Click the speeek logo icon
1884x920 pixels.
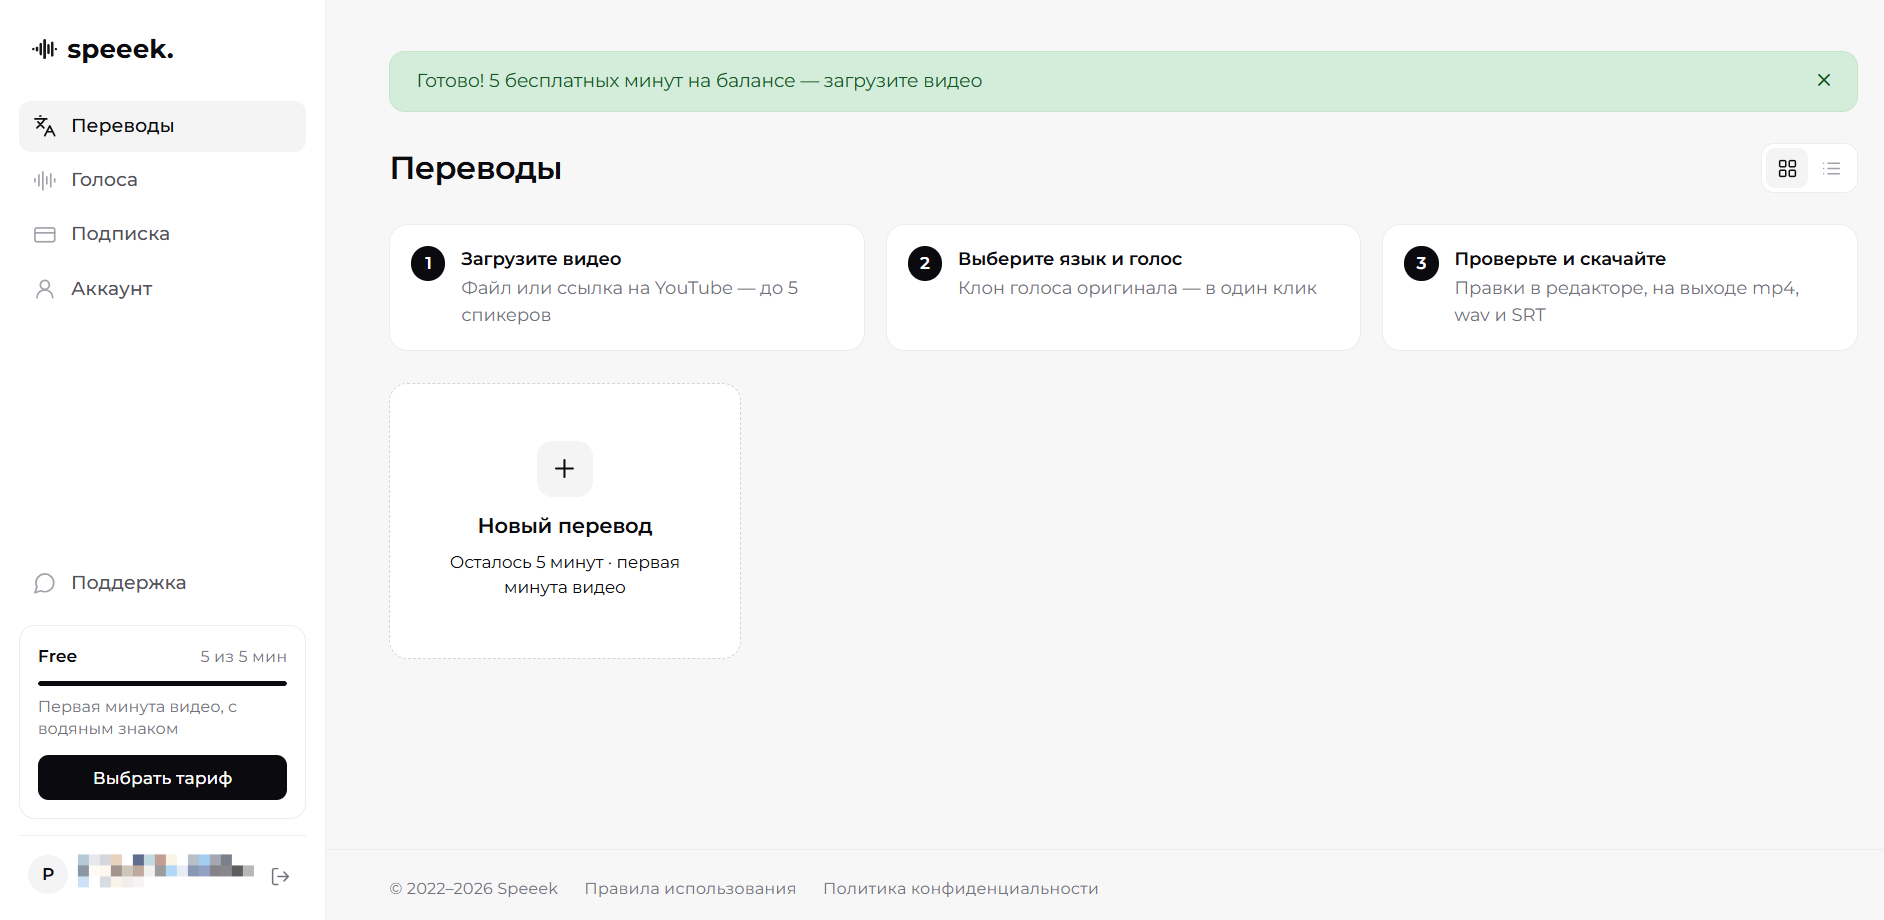45,49
